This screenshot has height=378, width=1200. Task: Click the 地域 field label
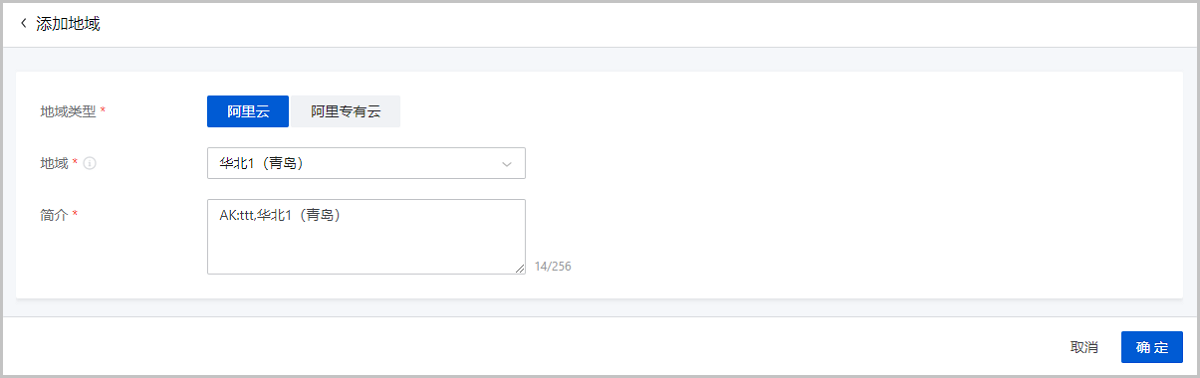coord(54,164)
